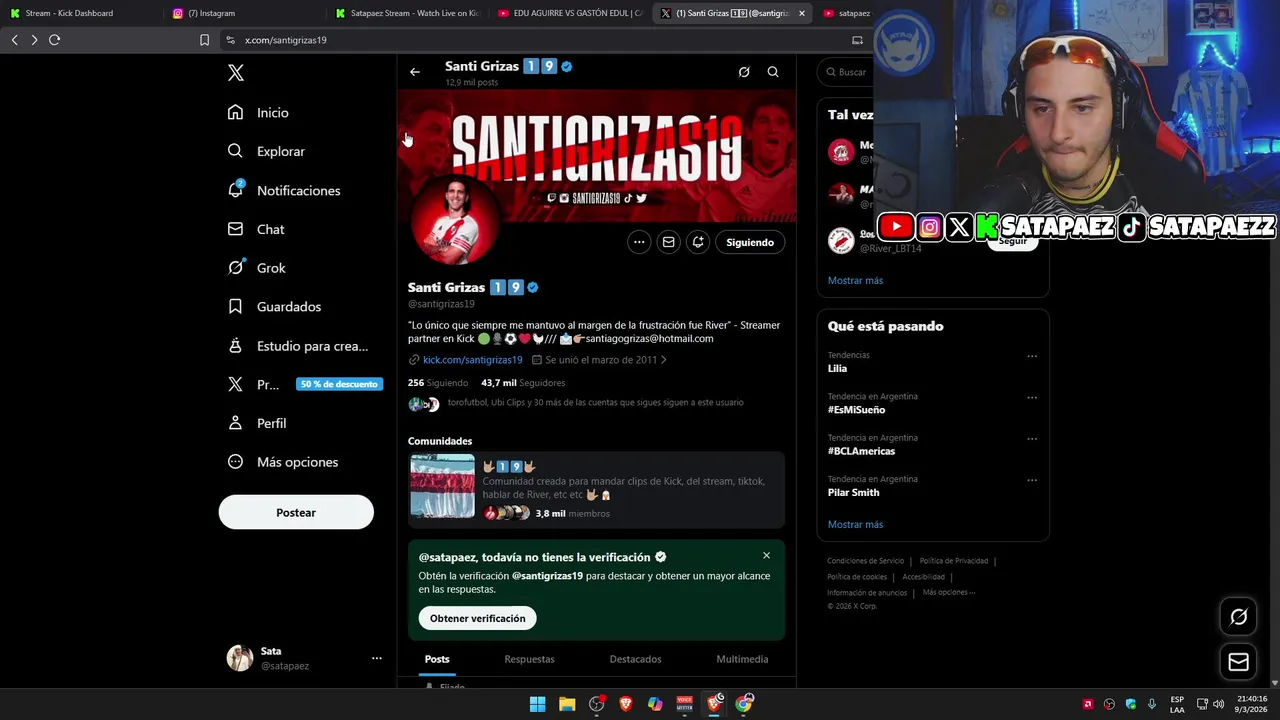Screen dimensions: 1280x720
Task: Click the browser bookmark icon
Action: (x=204, y=40)
